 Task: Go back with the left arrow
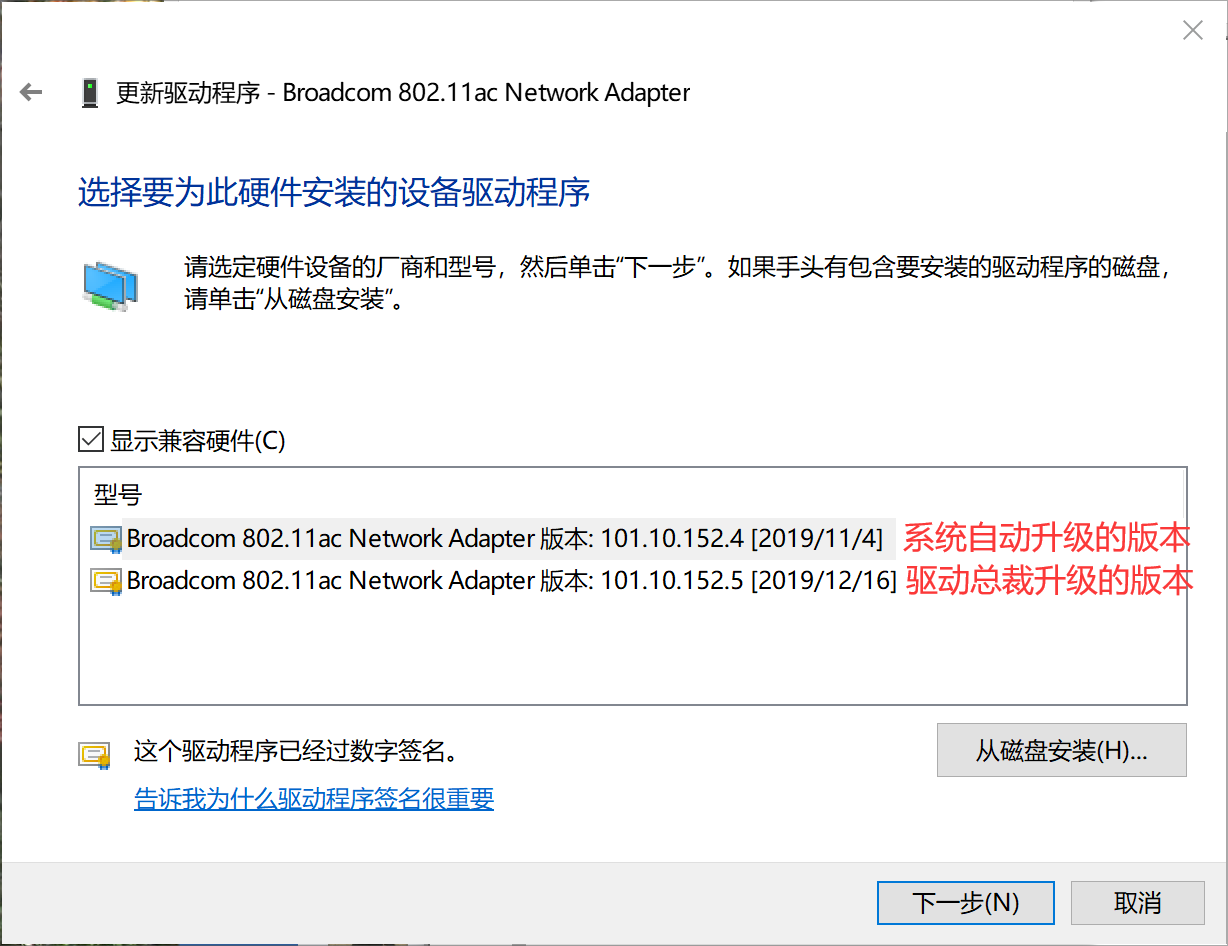point(31,93)
